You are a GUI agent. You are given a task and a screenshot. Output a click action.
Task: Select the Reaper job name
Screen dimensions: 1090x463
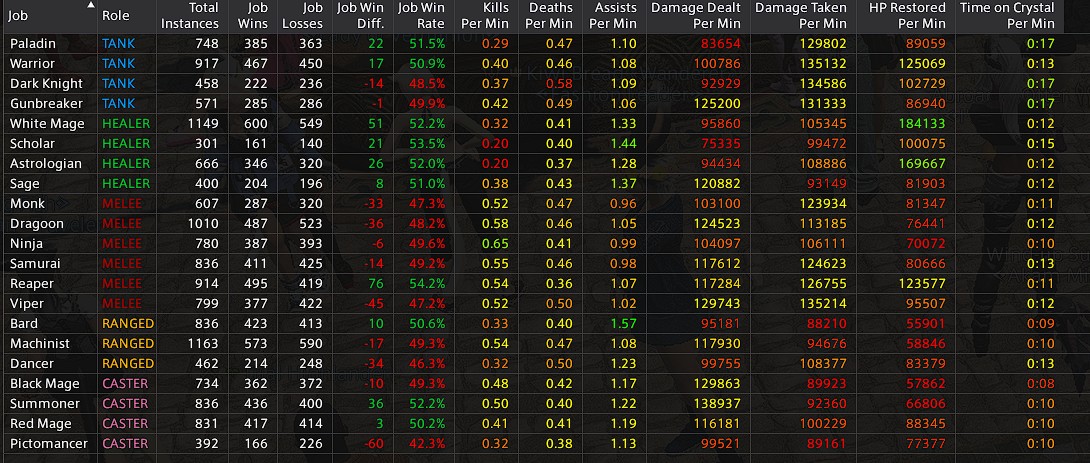[31, 284]
